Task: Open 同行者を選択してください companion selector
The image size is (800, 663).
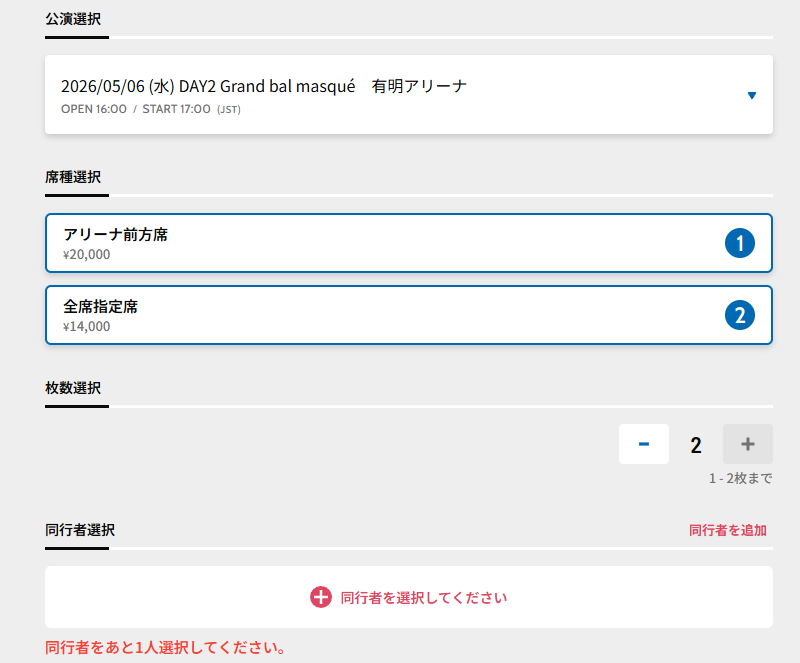Action: 409,597
